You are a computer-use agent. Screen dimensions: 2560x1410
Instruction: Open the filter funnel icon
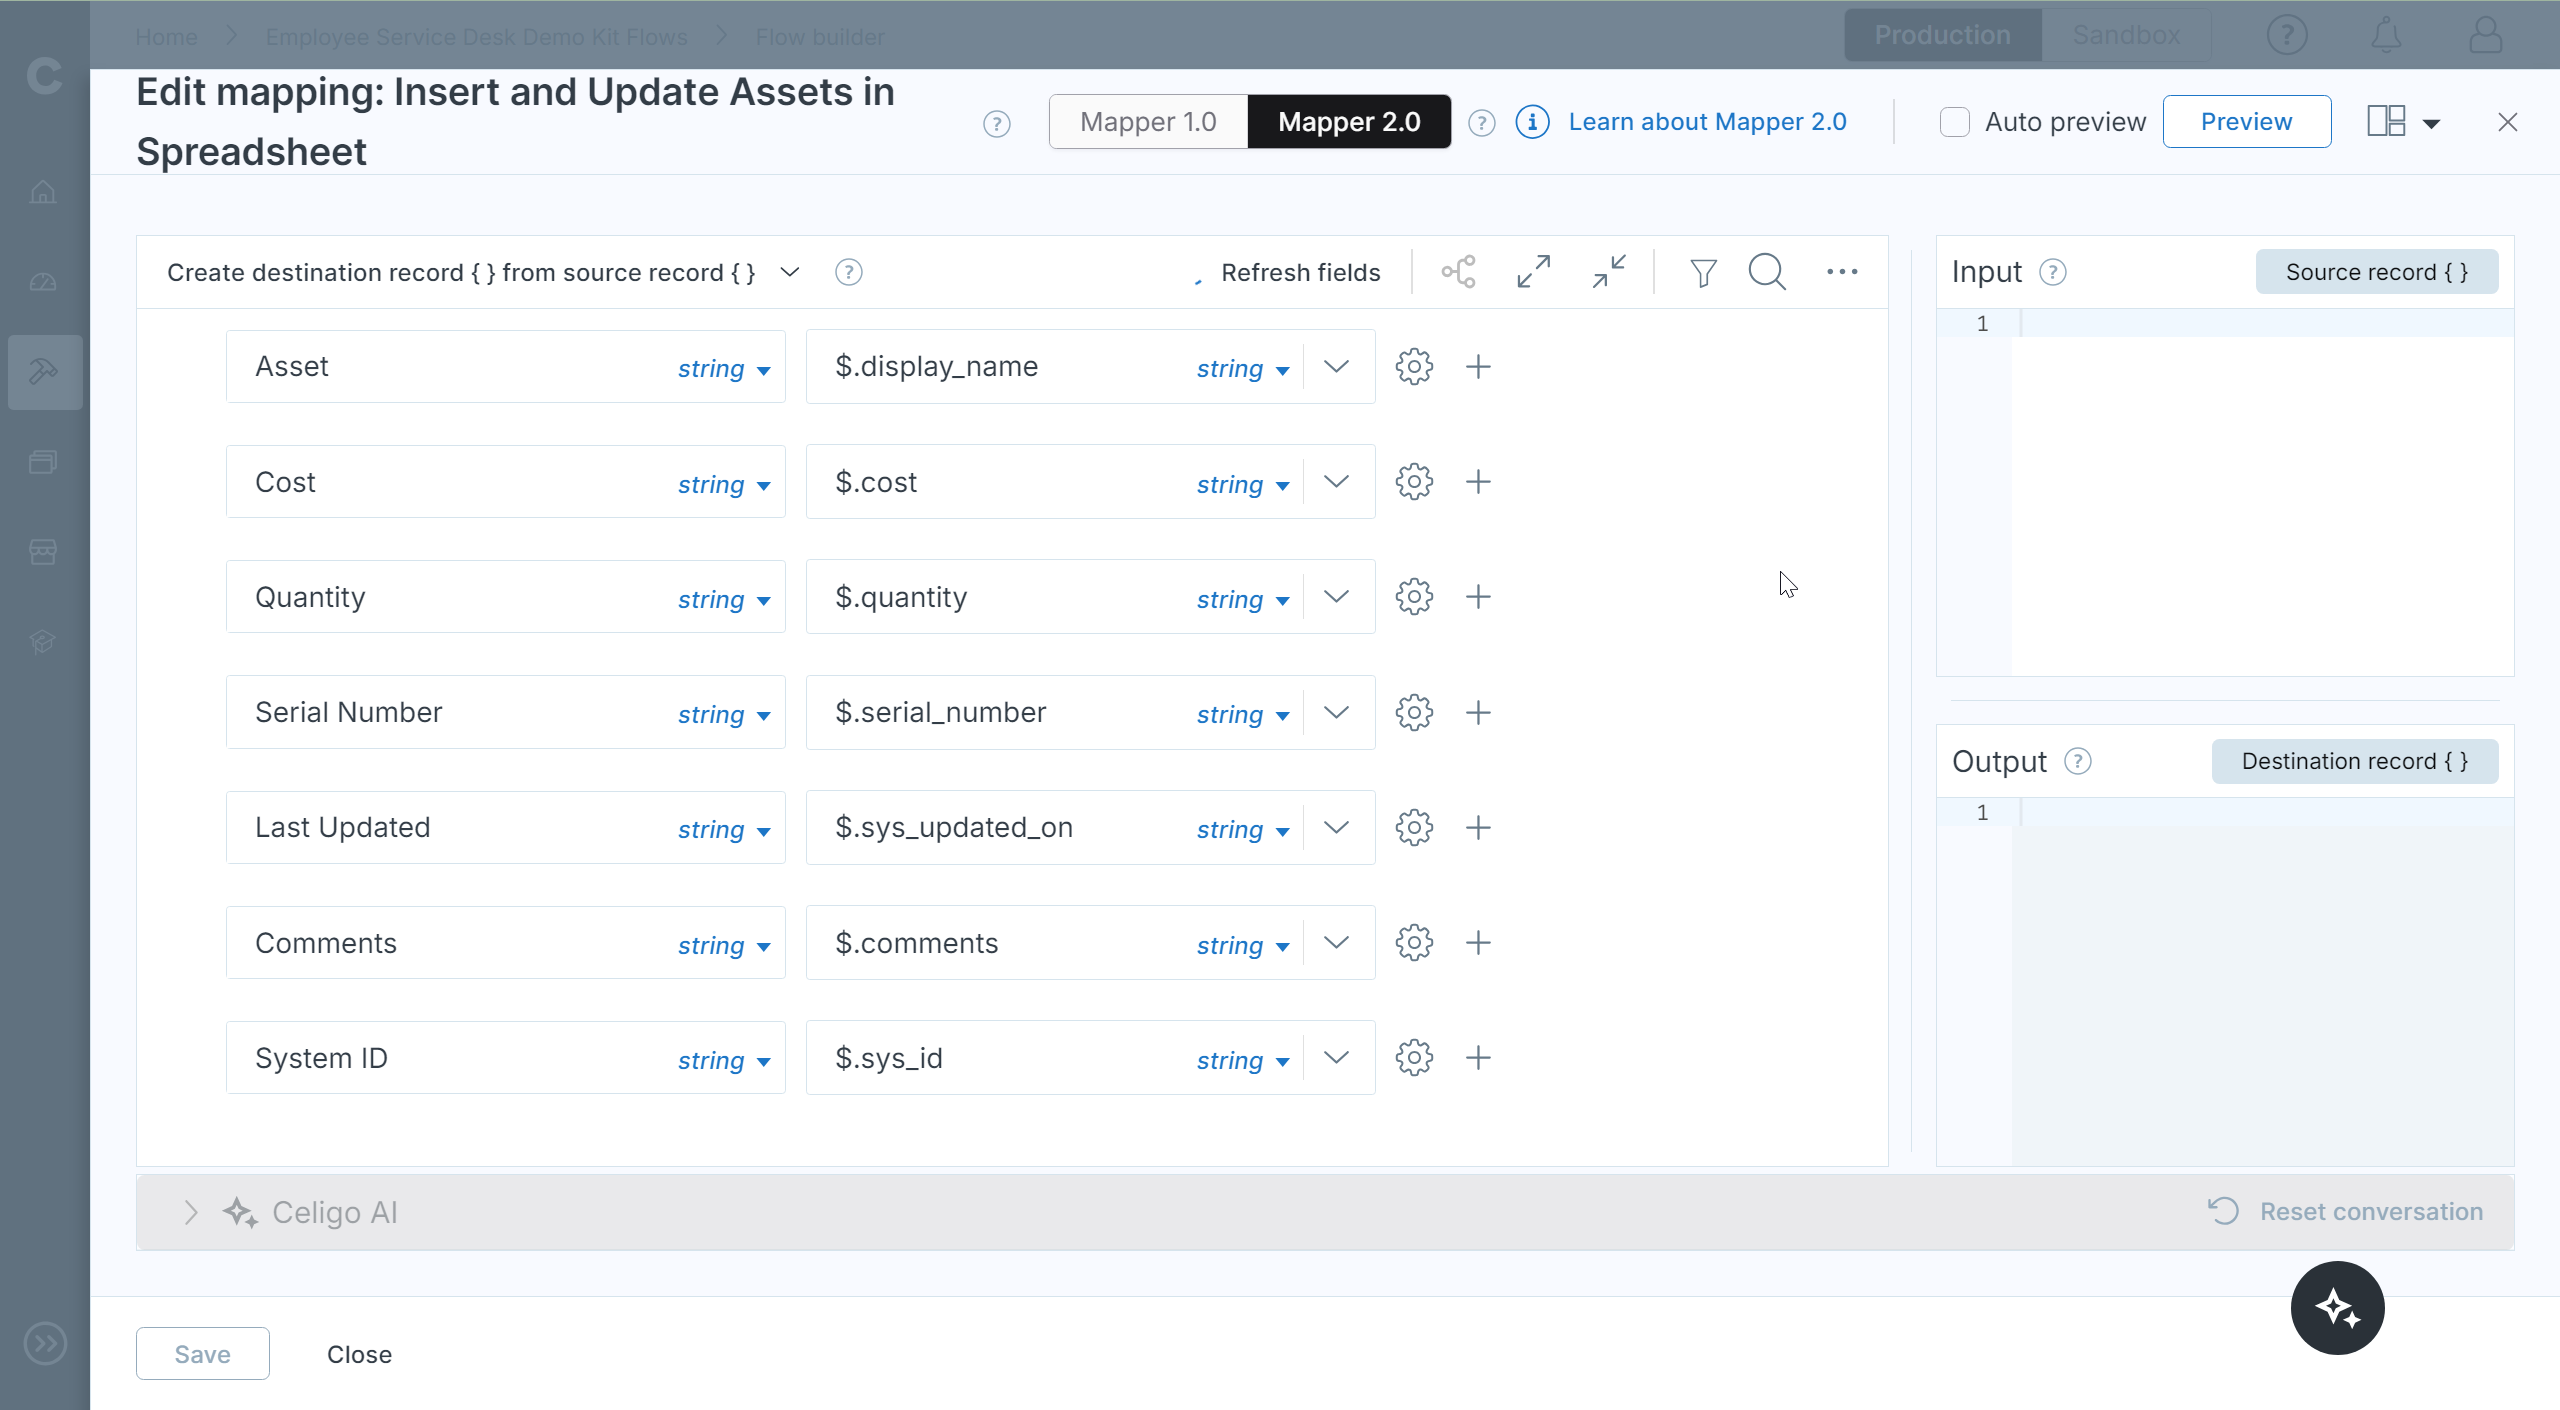click(x=1703, y=272)
